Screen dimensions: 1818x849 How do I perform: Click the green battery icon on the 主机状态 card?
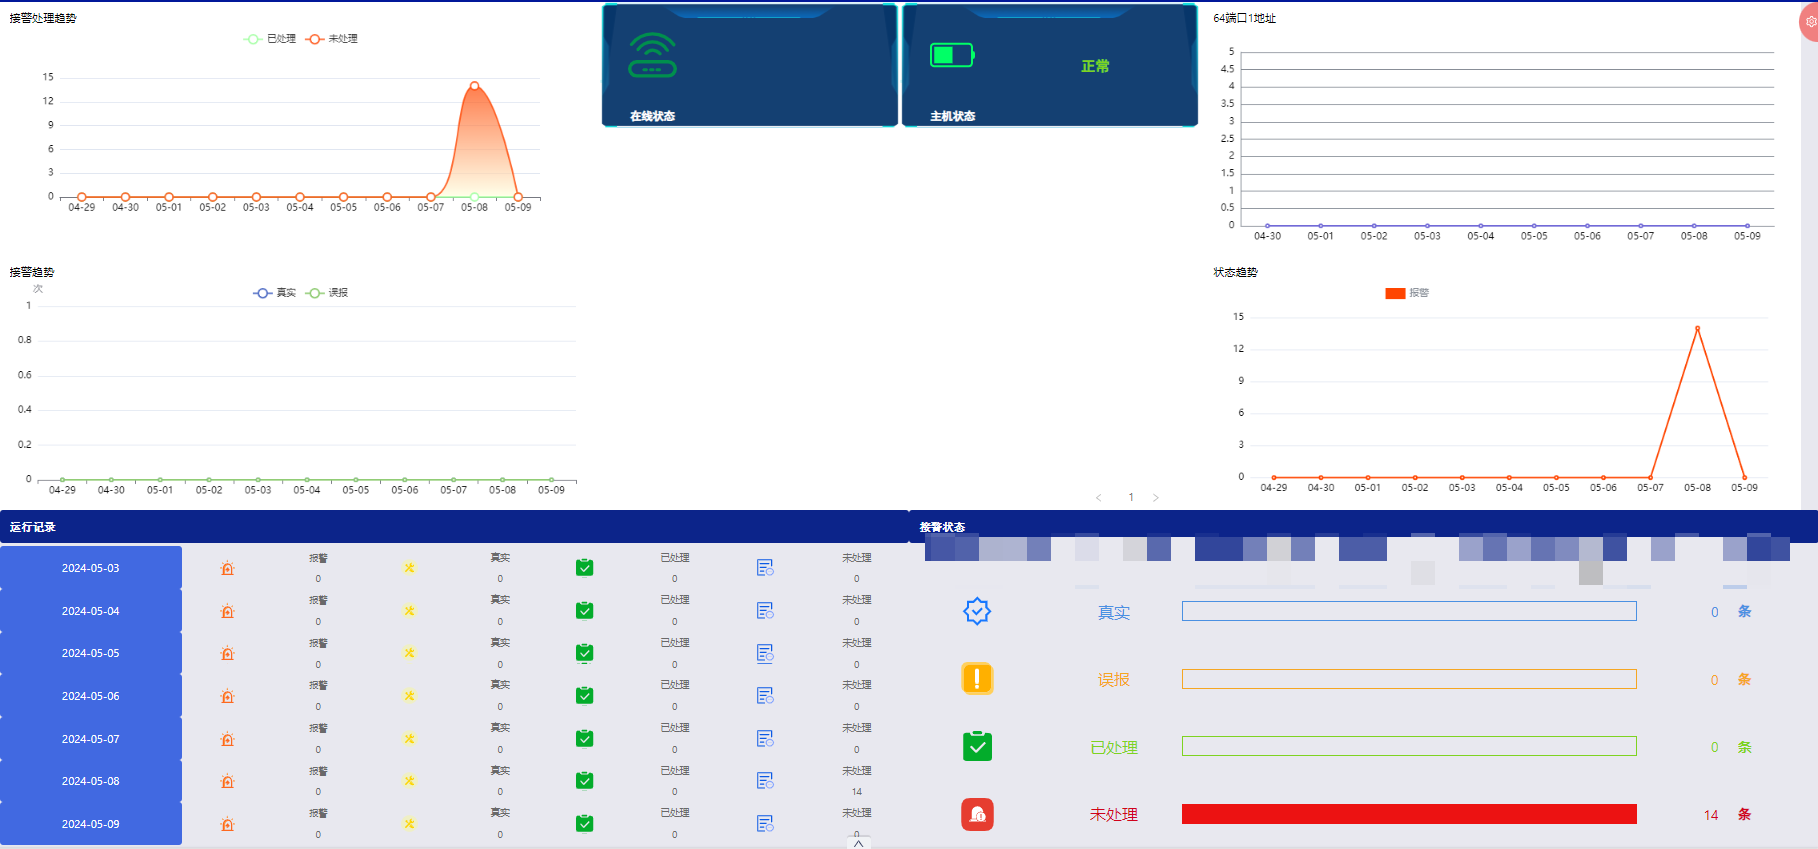tap(952, 55)
